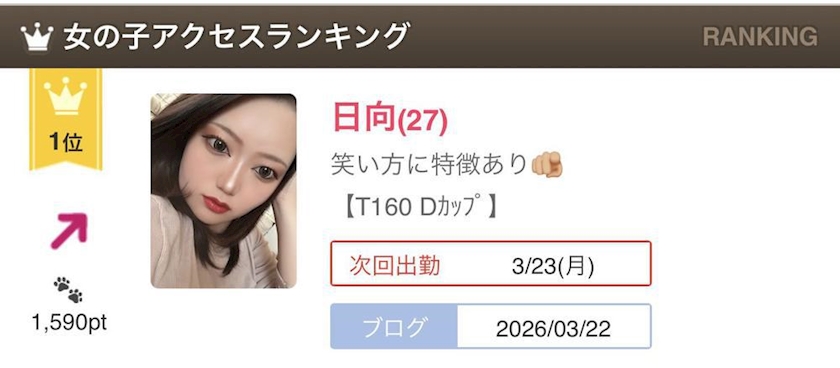Select the 3/23(月) next shift date
This screenshot has height=368, width=840.
click(553, 266)
